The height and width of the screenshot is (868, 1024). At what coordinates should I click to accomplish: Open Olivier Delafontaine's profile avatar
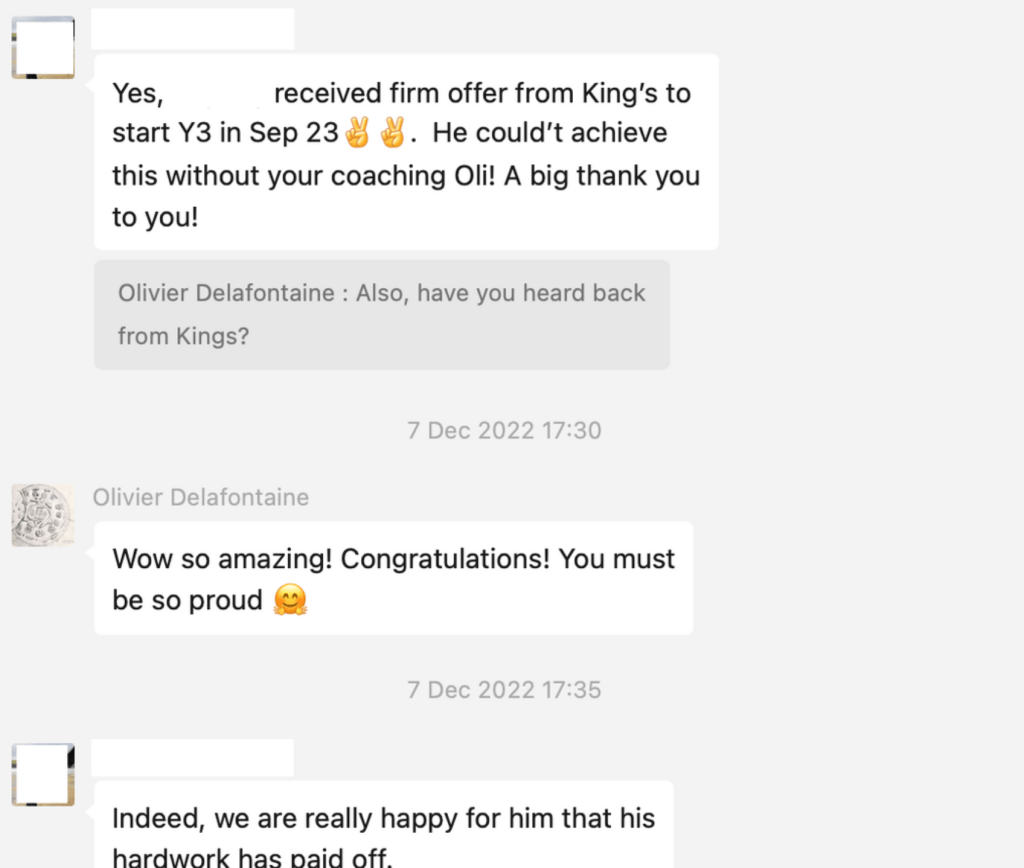42,515
